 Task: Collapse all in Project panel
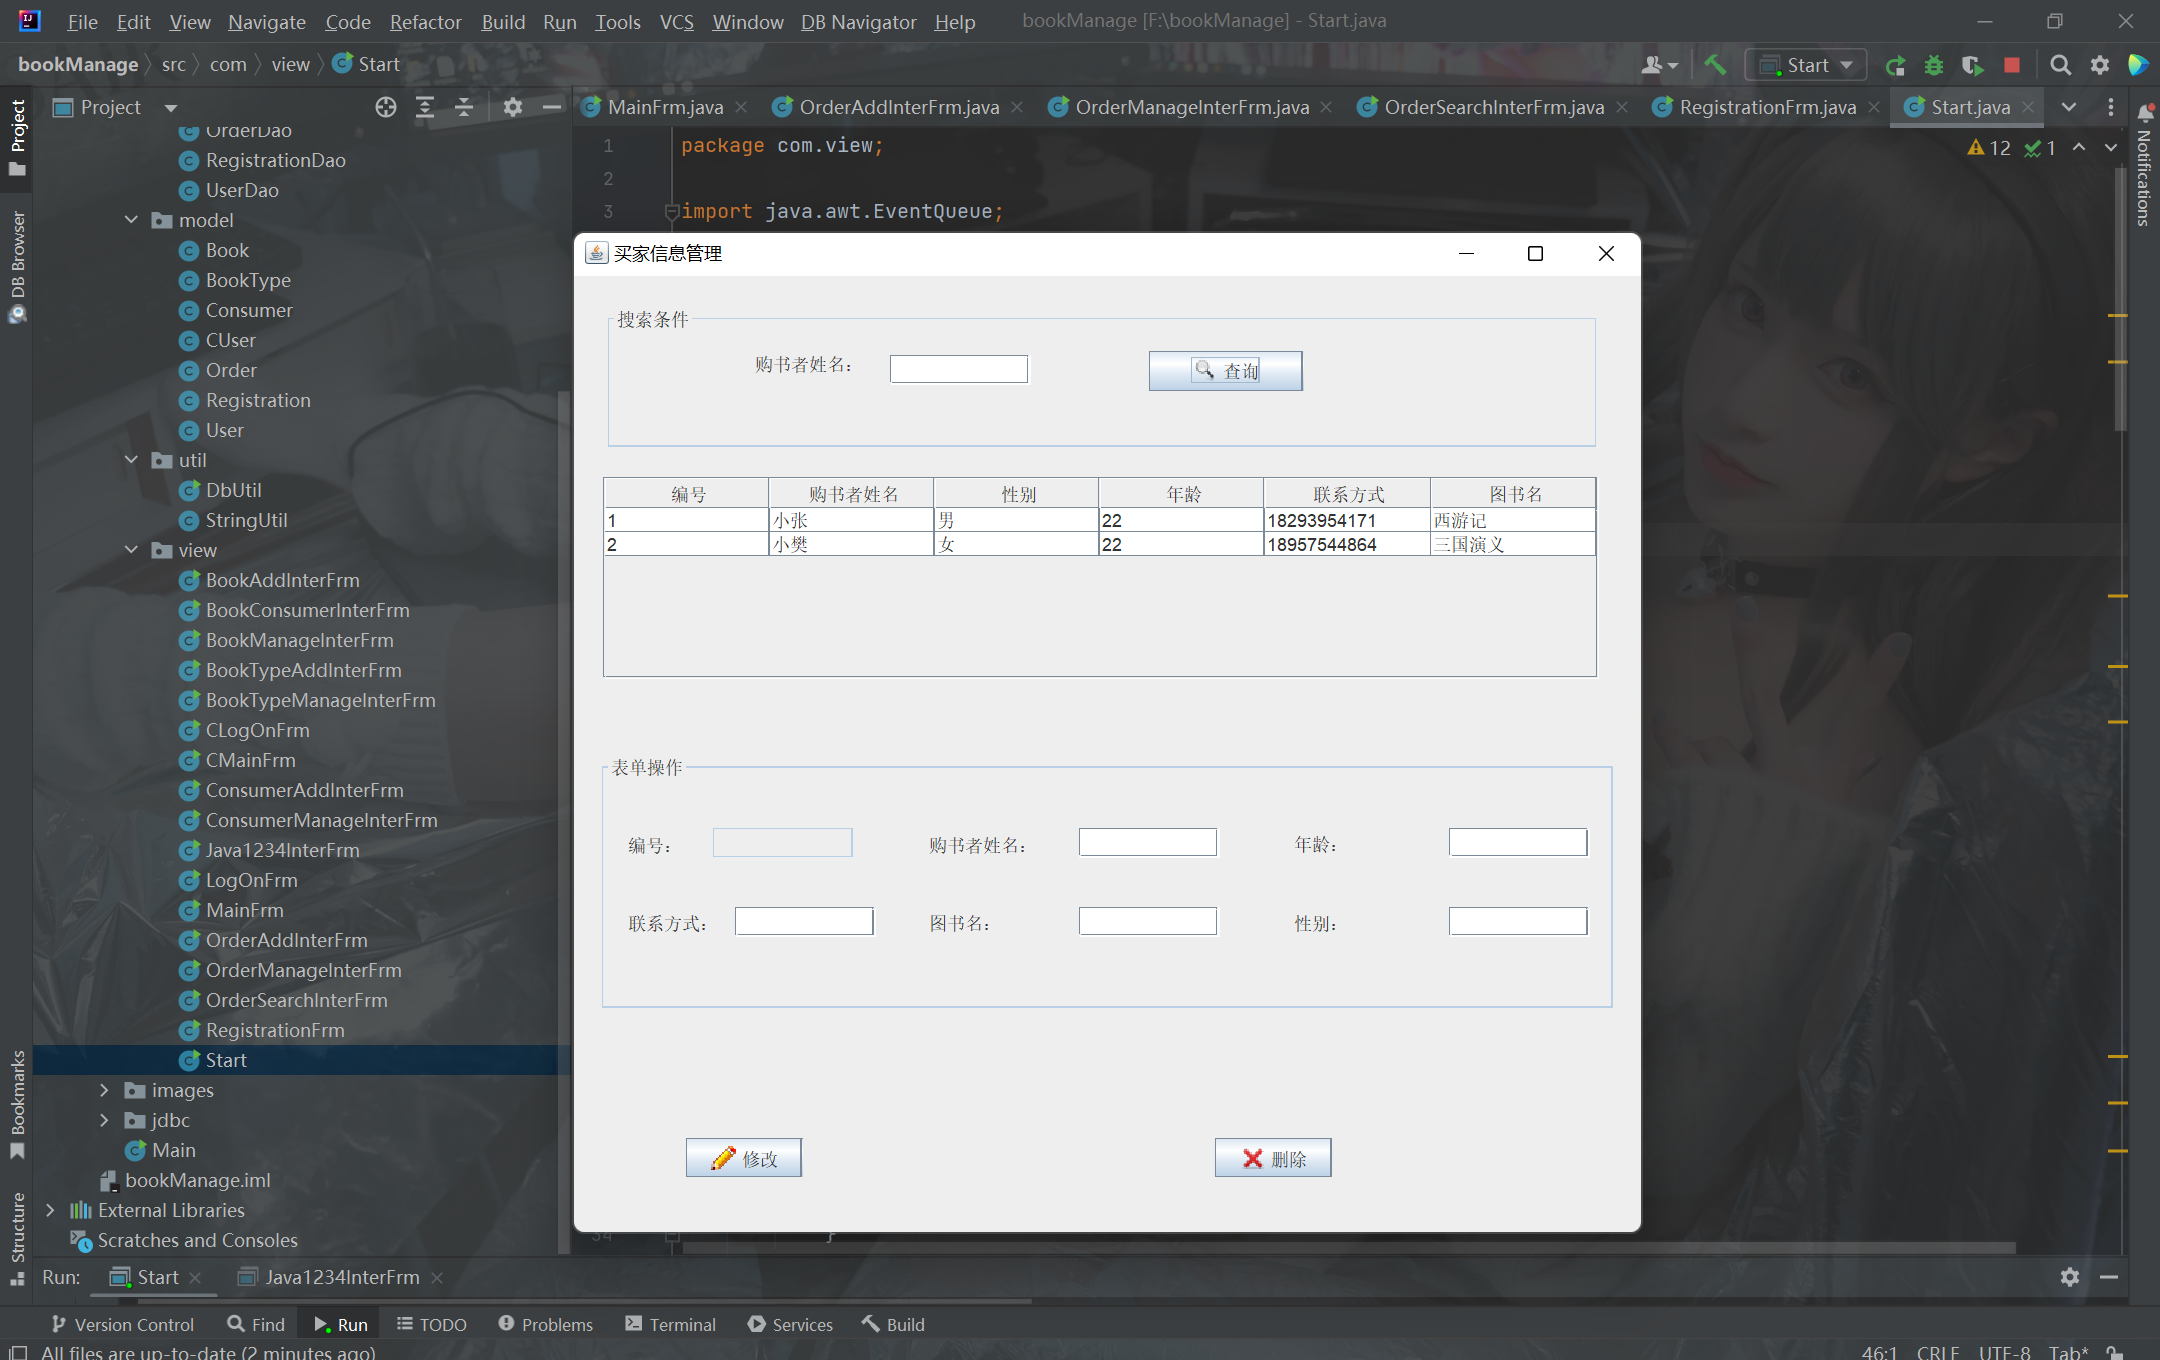pos(464,107)
